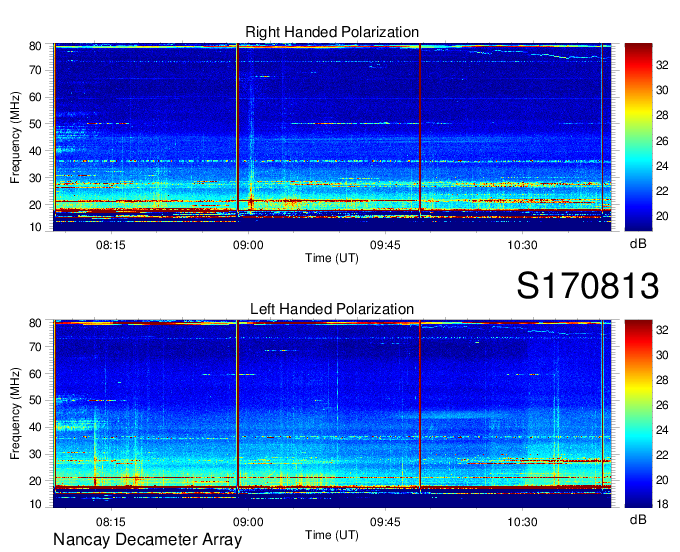The height and width of the screenshot is (552, 680).
Task: Click the Right Handed Polarization spectrogram
Action: (332, 137)
